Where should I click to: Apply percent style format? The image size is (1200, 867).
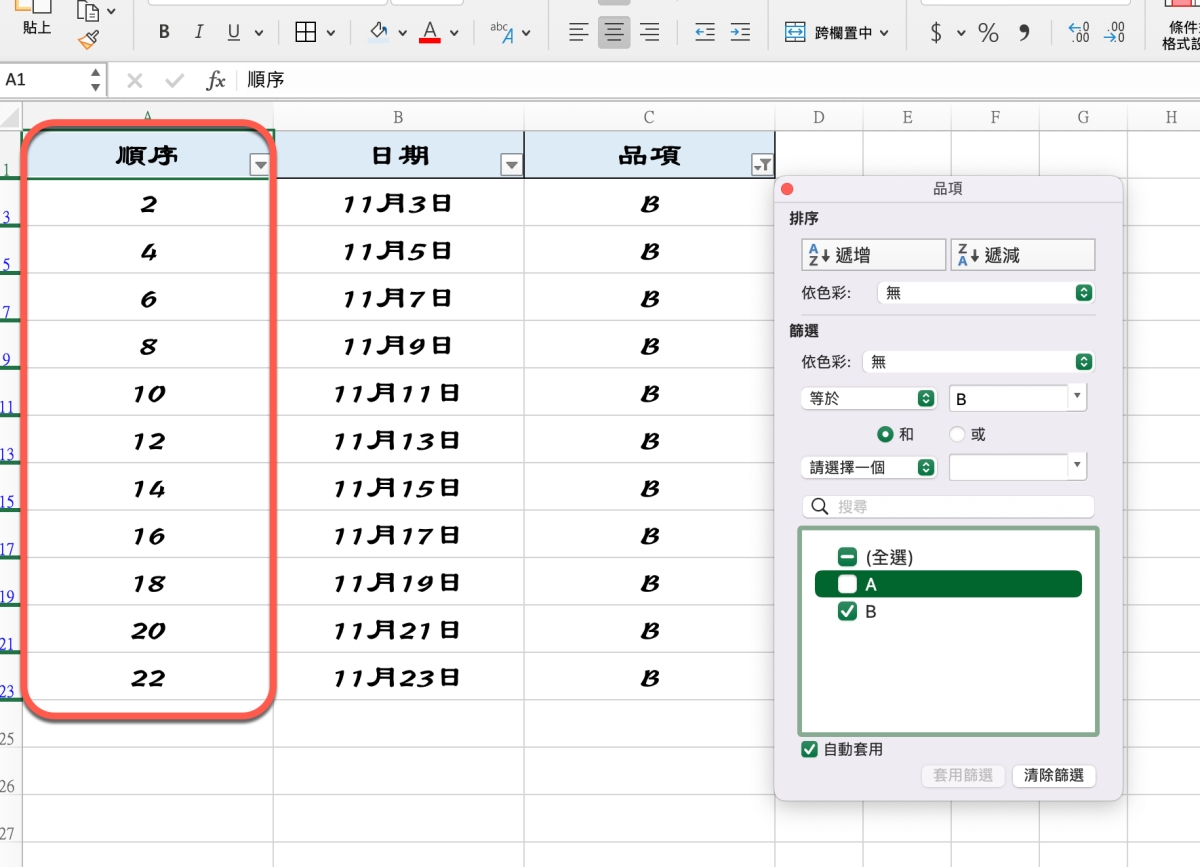pos(988,33)
